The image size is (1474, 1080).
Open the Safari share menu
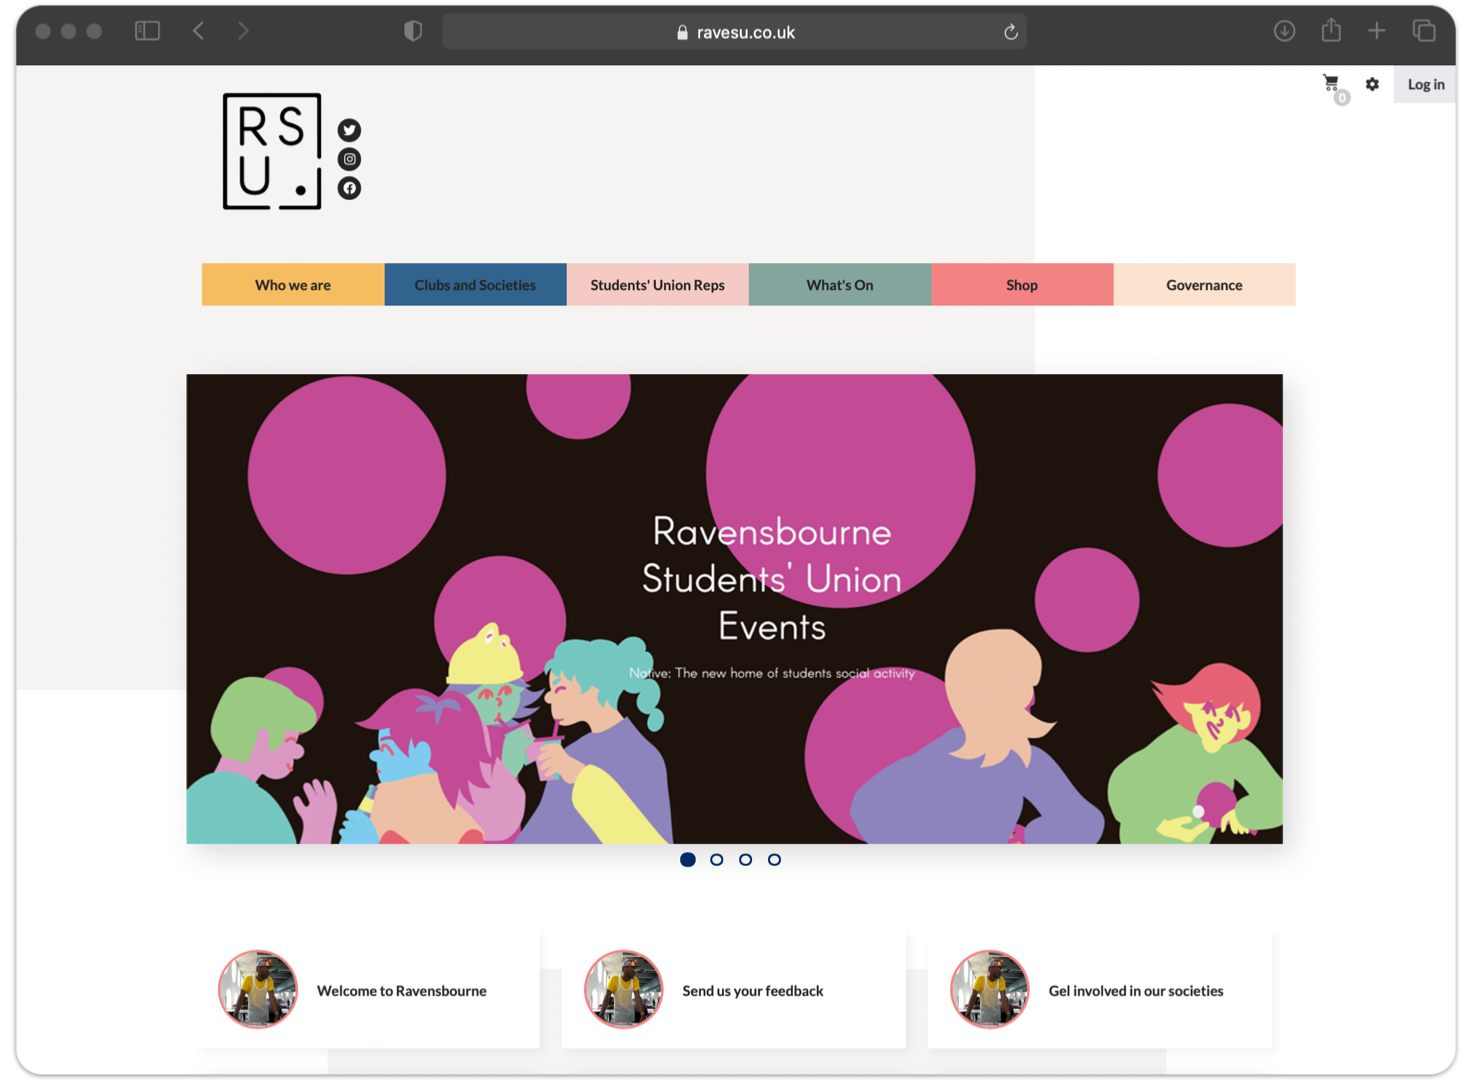pyautogui.click(x=1331, y=30)
